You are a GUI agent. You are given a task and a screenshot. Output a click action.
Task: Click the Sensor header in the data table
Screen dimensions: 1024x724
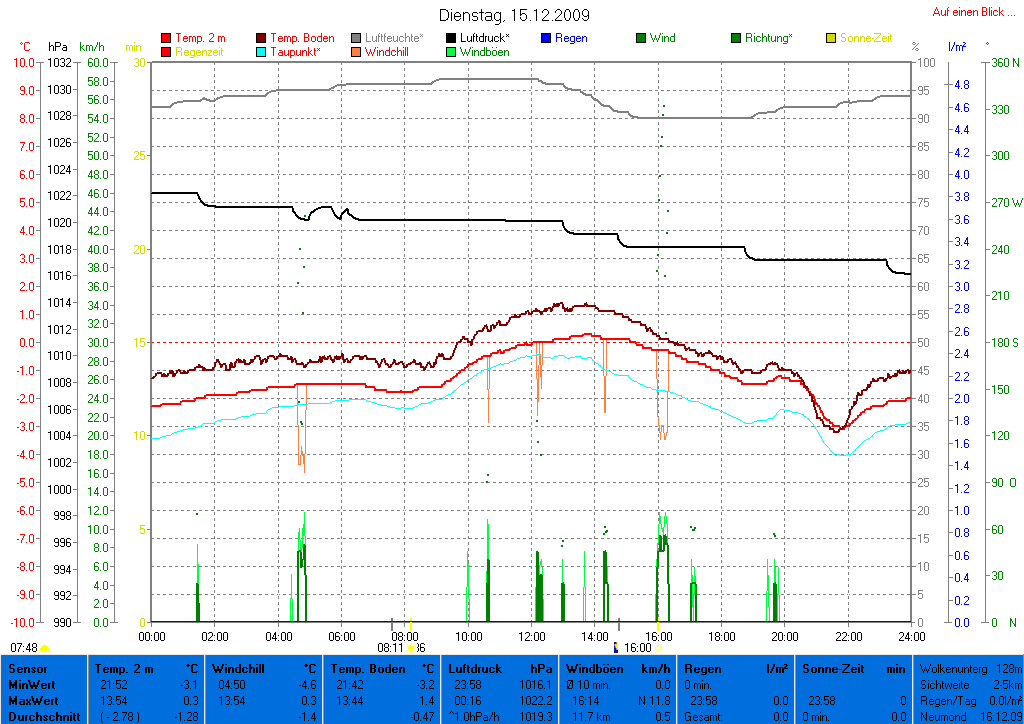28,668
